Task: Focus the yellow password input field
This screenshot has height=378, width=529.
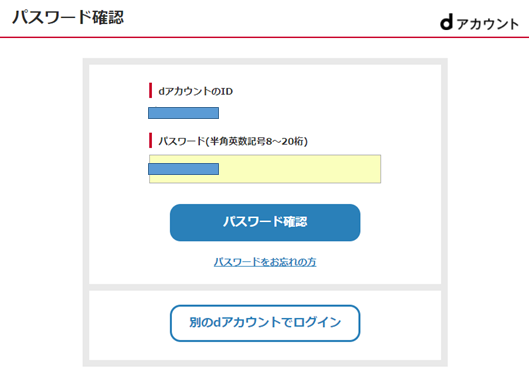Action: pyautogui.click(x=265, y=169)
